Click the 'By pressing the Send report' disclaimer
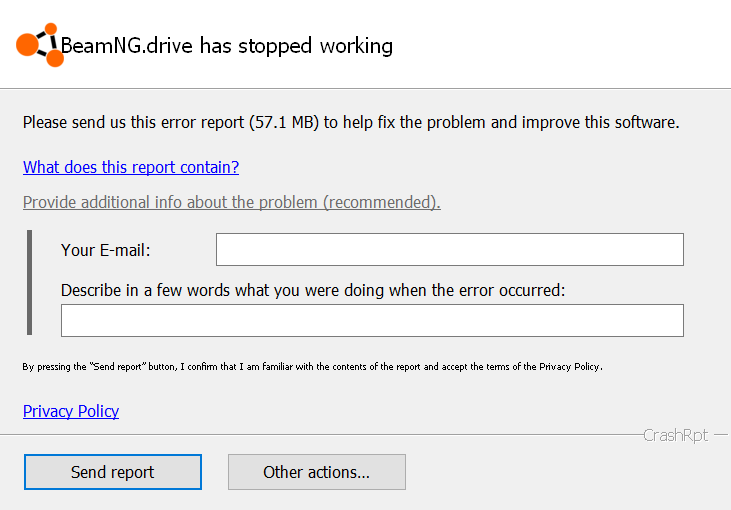 click(x=312, y=367)
